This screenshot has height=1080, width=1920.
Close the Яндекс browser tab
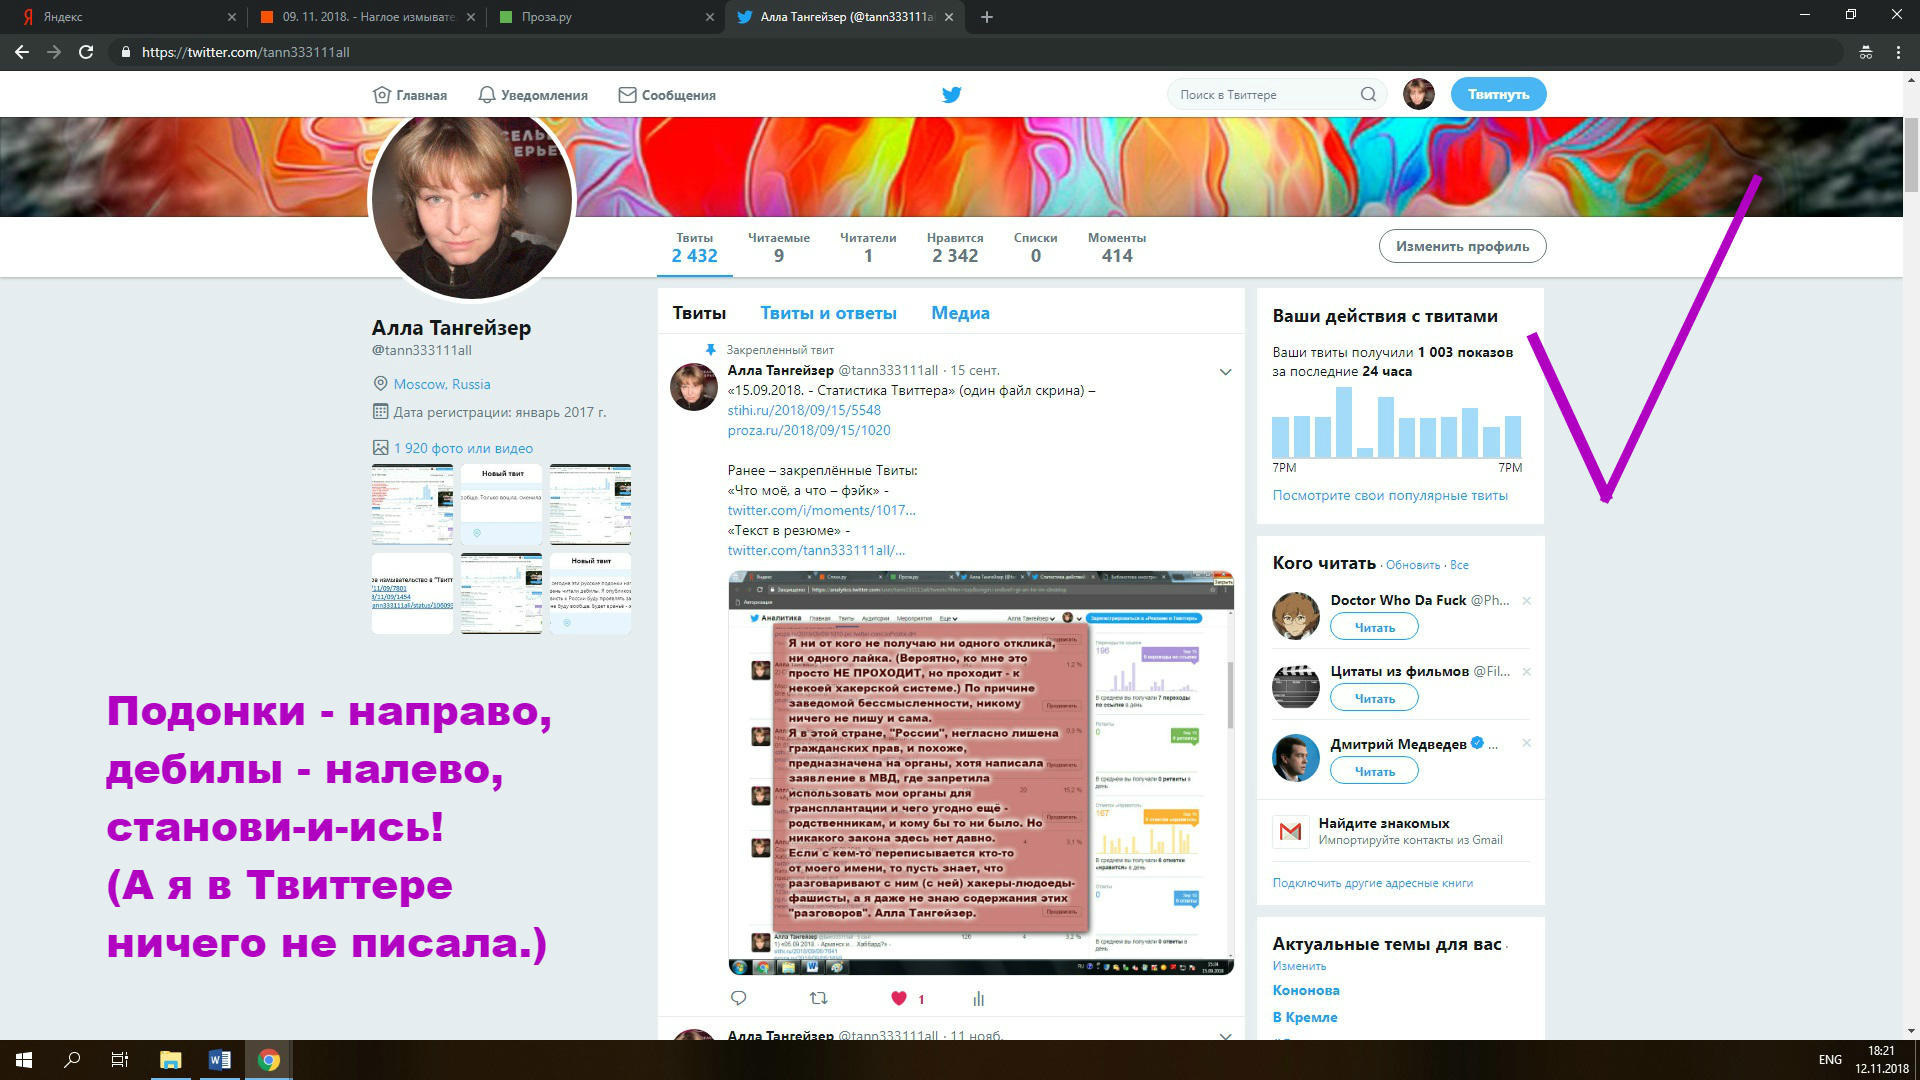click(x=232, y=17)
